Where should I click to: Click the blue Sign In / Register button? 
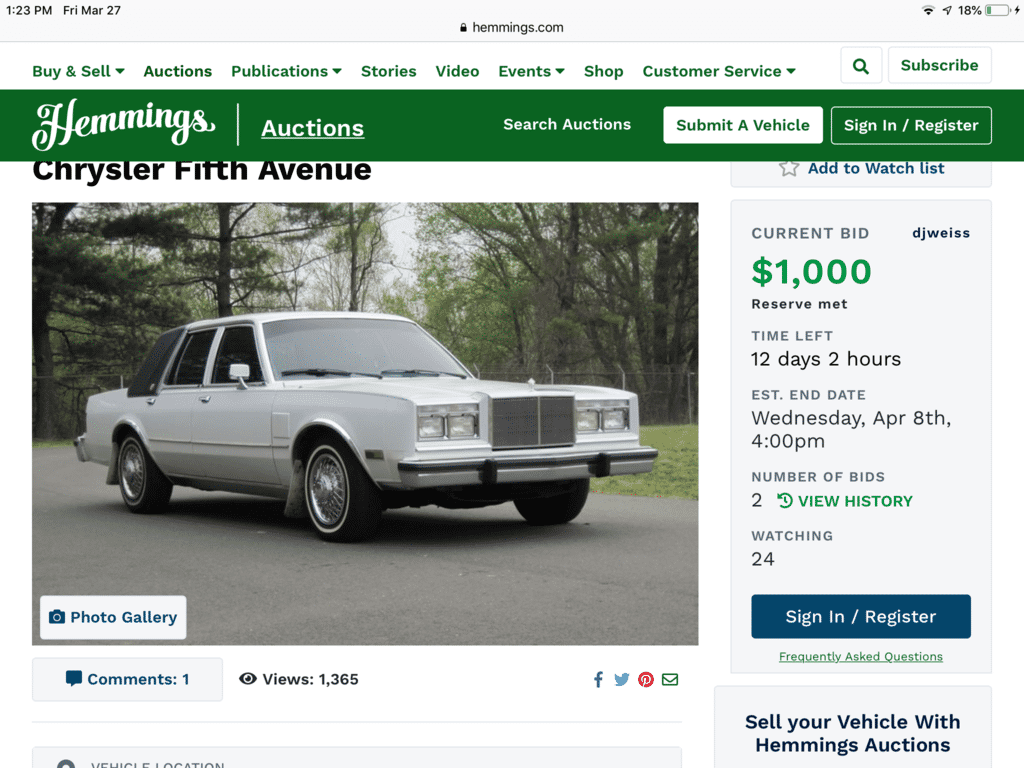pos(861,616)
